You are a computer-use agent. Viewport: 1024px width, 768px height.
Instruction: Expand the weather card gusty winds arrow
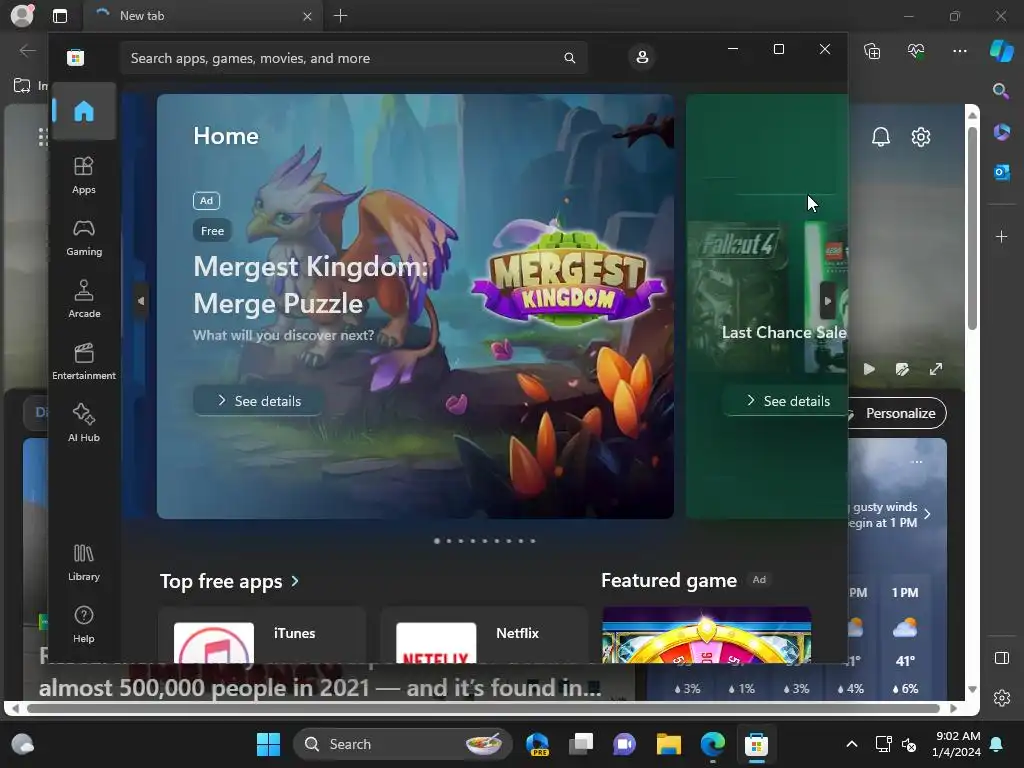coord(927,514)
